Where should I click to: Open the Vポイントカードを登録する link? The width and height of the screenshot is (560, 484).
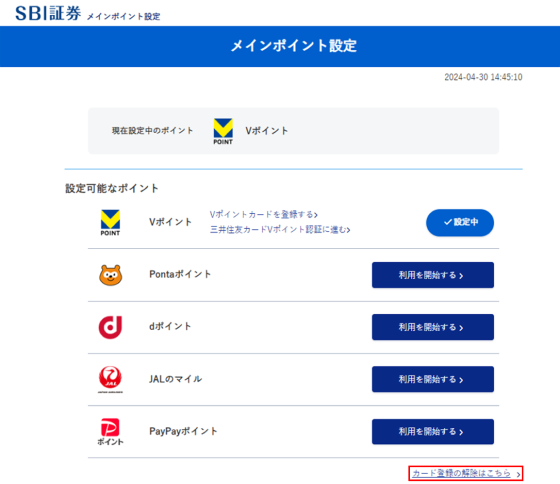264,214
